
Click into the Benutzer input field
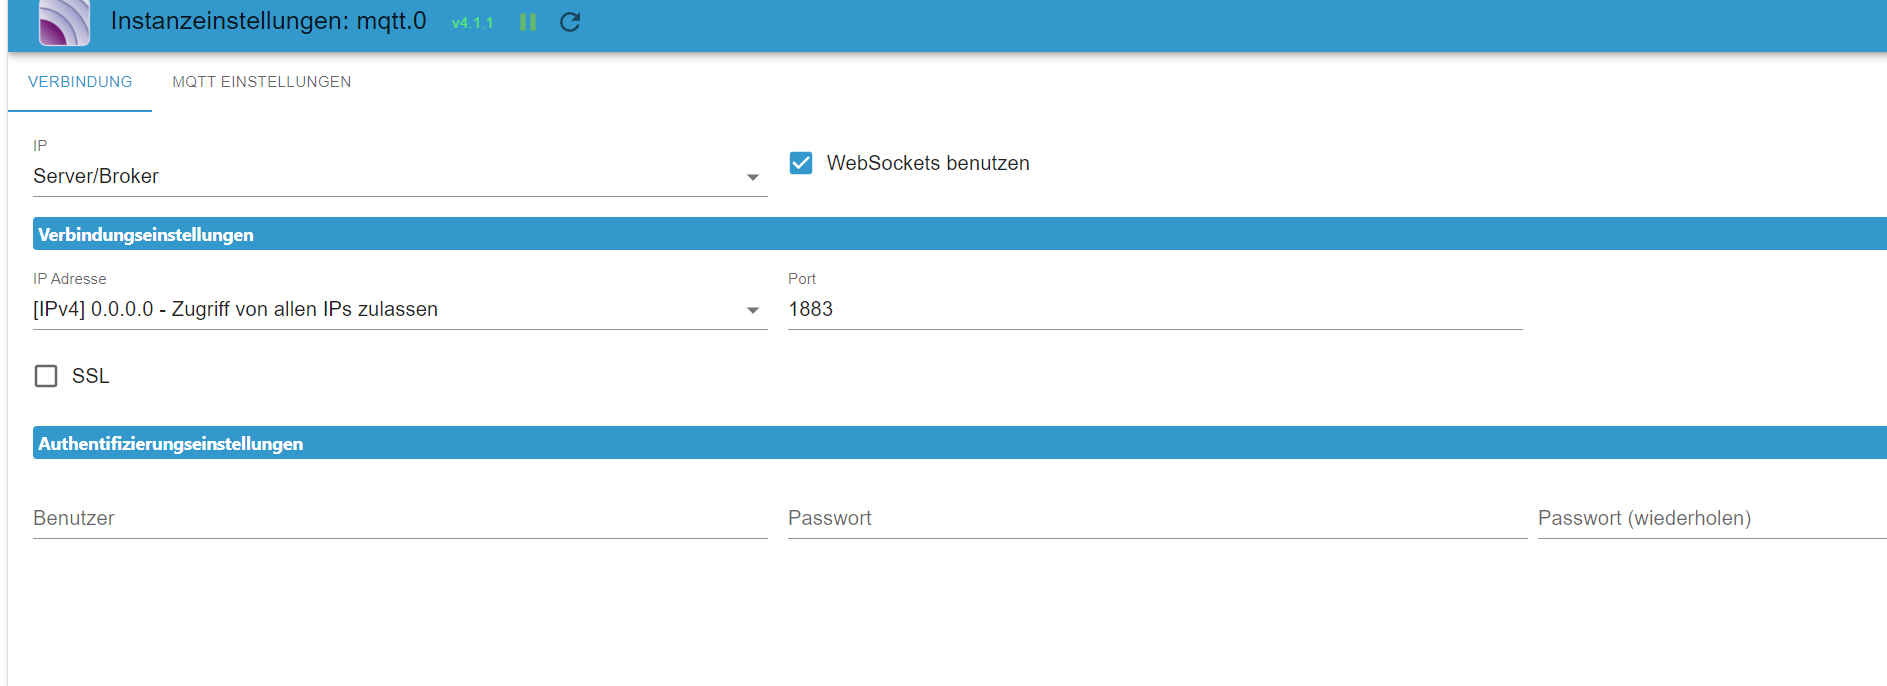400,519
